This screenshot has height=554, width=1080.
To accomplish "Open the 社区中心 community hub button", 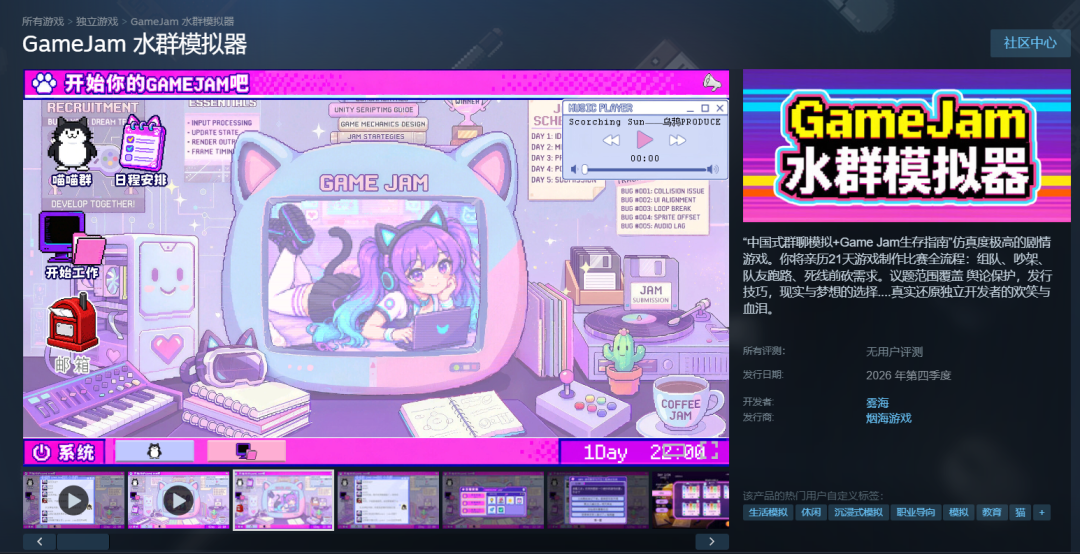I will click(1030, 43).
